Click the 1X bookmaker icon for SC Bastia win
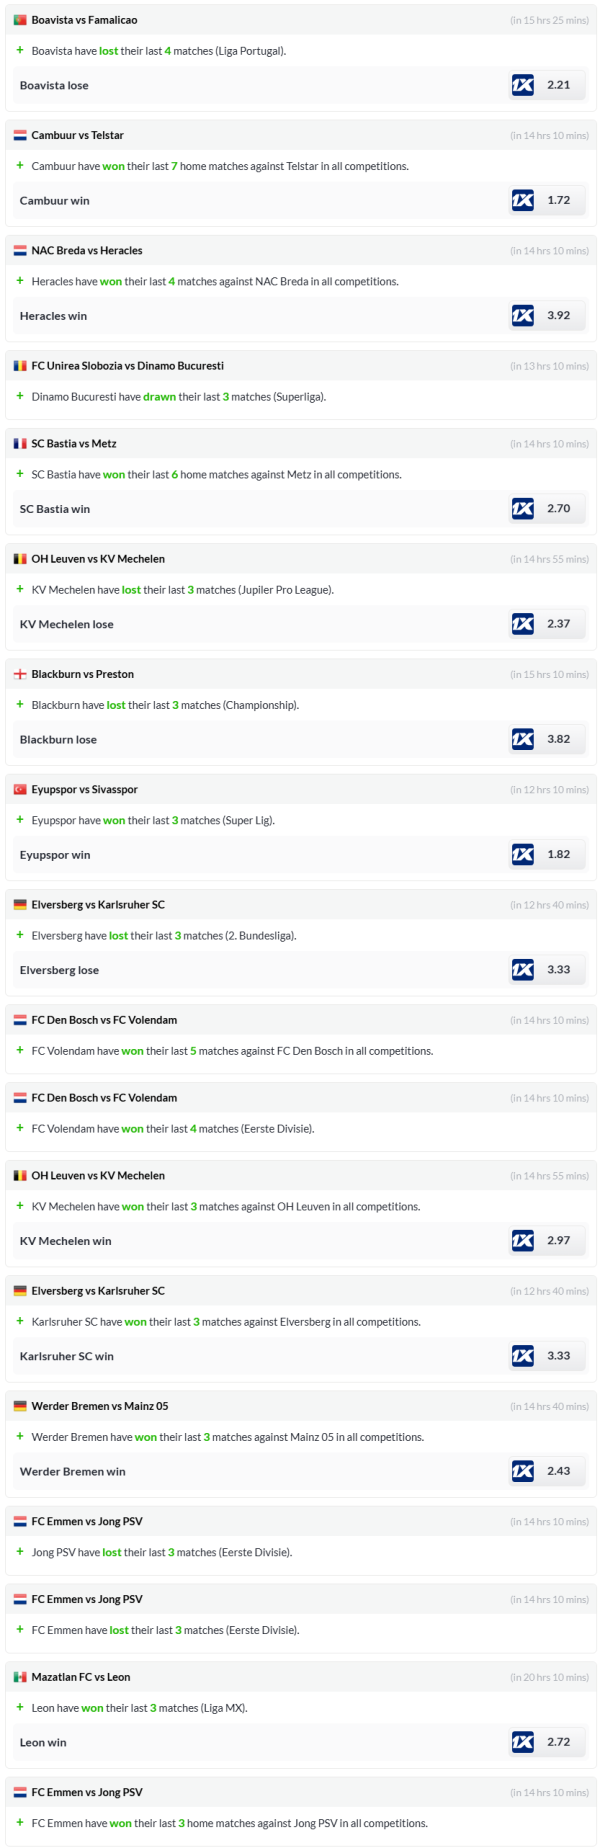The width and height of the screenshot is (600, 1848). (522, 509)
